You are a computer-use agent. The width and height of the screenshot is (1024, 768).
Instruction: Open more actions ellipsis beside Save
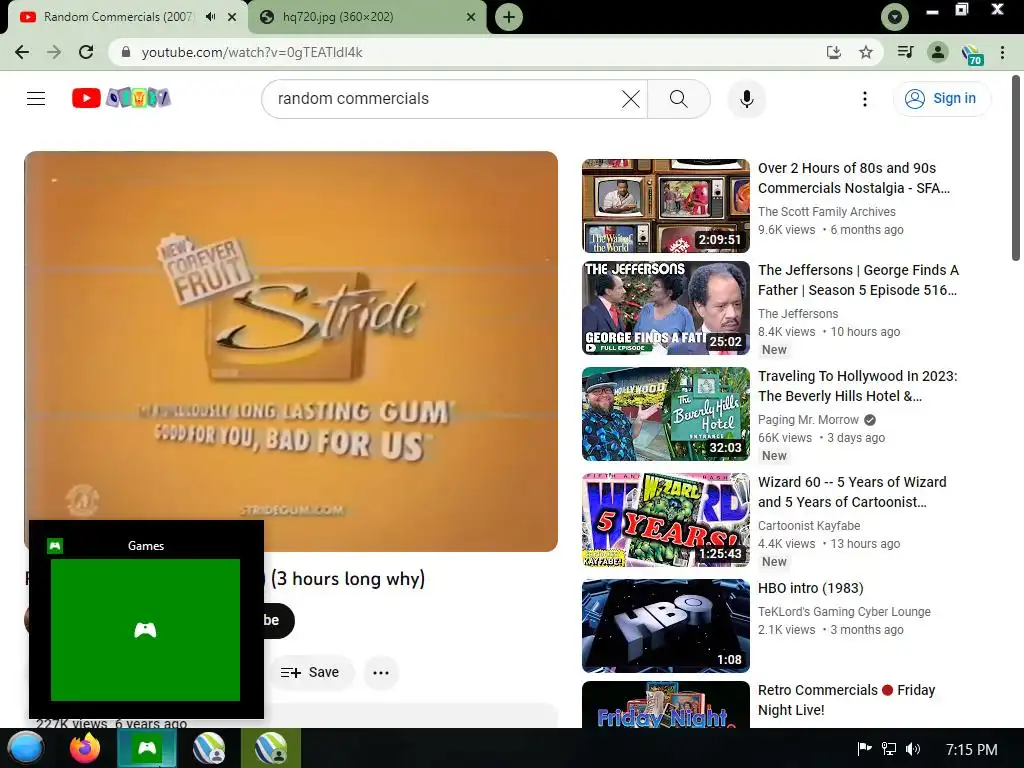(x=381, y=672)
